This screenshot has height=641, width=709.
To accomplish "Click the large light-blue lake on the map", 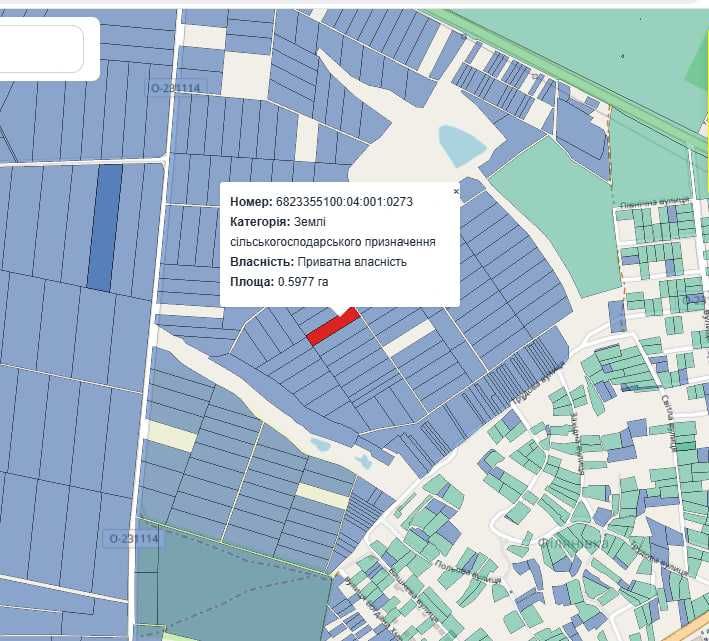I will pos(460,146).
